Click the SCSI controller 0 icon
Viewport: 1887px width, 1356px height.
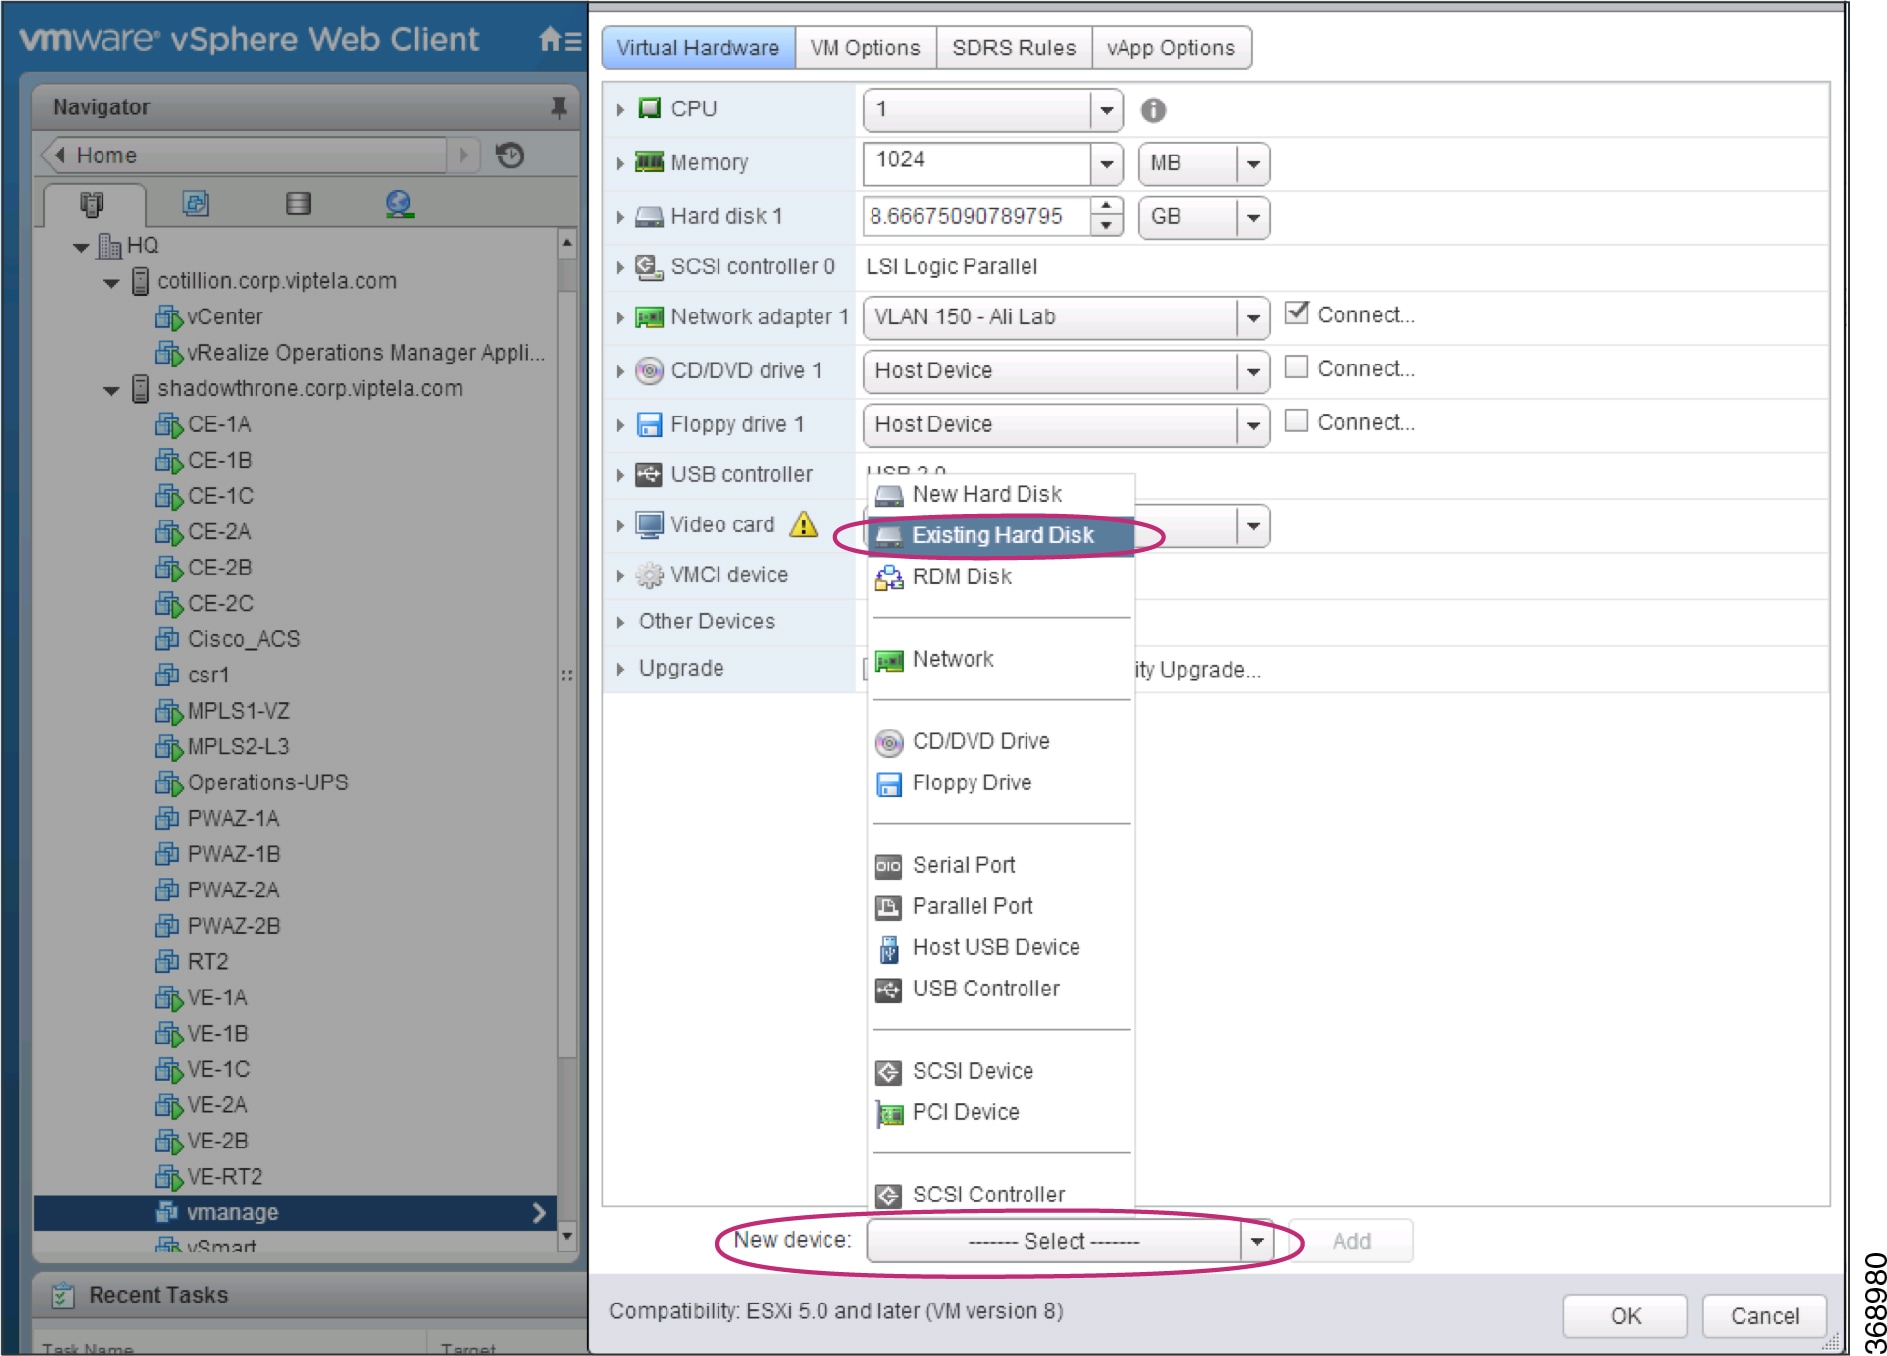click(650, 266)
